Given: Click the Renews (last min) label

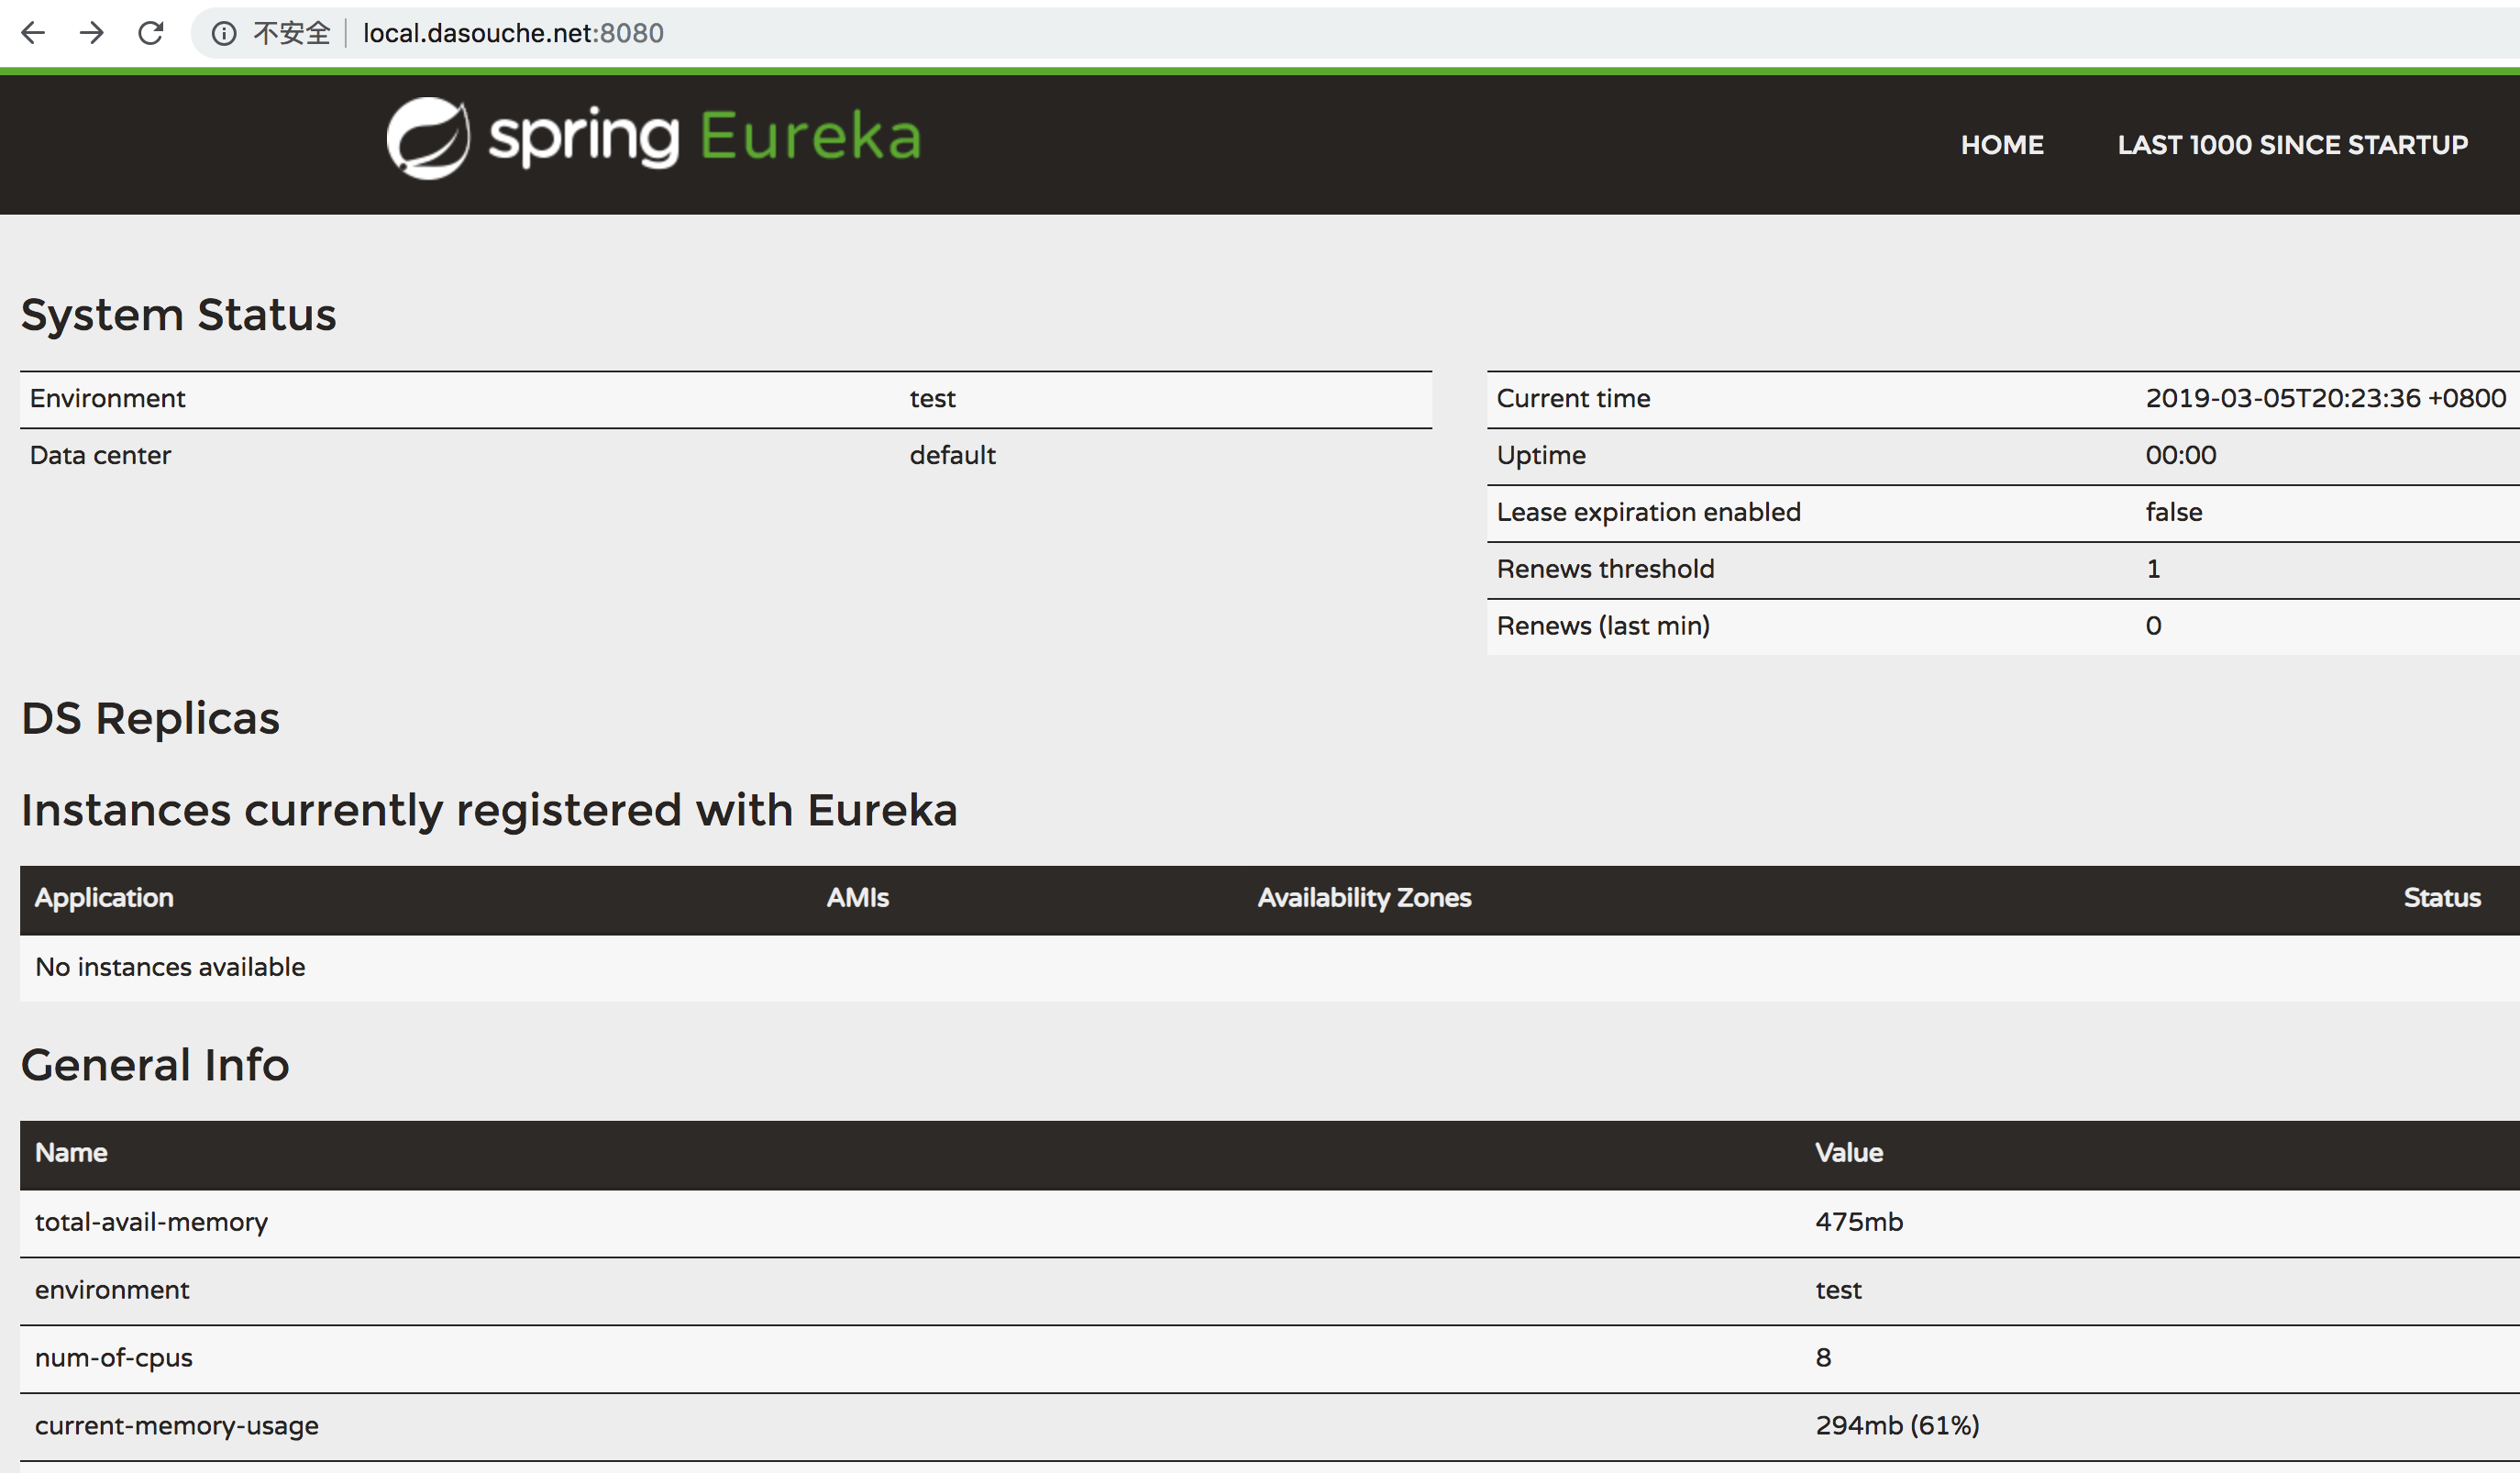Looking at the screenshot, I should 1603,626.
